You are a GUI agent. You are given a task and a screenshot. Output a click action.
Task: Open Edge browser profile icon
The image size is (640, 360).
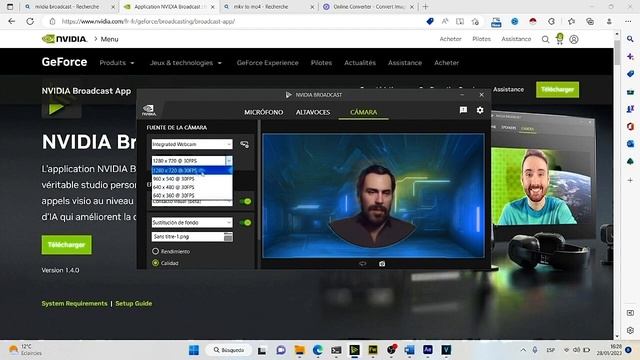(609, 22)
